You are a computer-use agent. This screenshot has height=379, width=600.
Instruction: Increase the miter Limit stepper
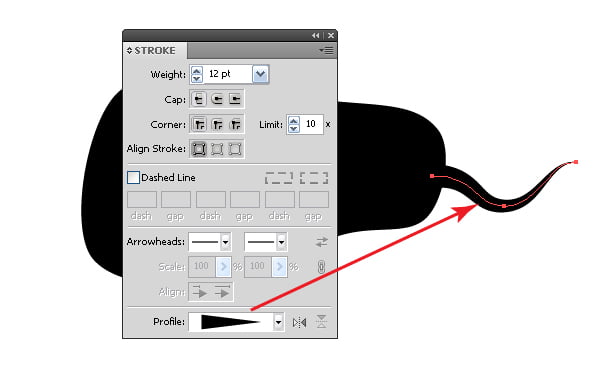pos(293,121)
